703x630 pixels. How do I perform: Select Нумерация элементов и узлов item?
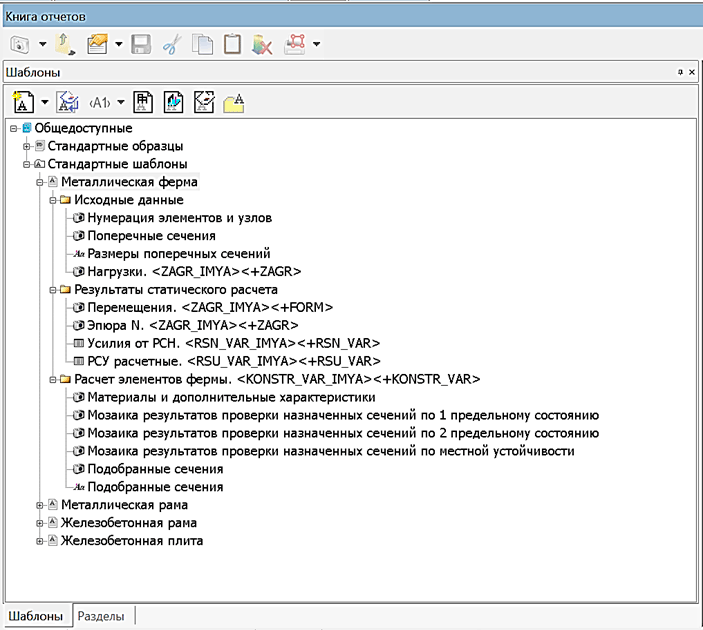click(179, 218)
